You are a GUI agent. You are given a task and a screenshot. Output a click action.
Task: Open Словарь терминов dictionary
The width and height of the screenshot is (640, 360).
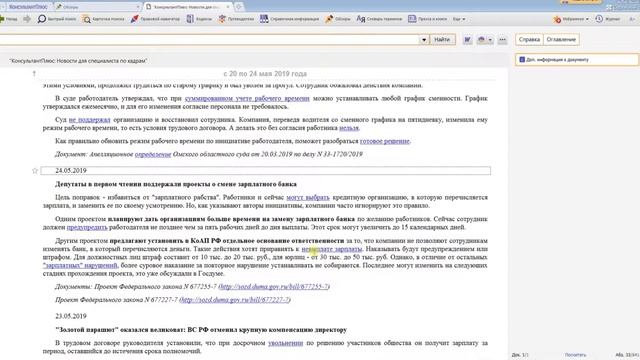(x=379, y=19)
